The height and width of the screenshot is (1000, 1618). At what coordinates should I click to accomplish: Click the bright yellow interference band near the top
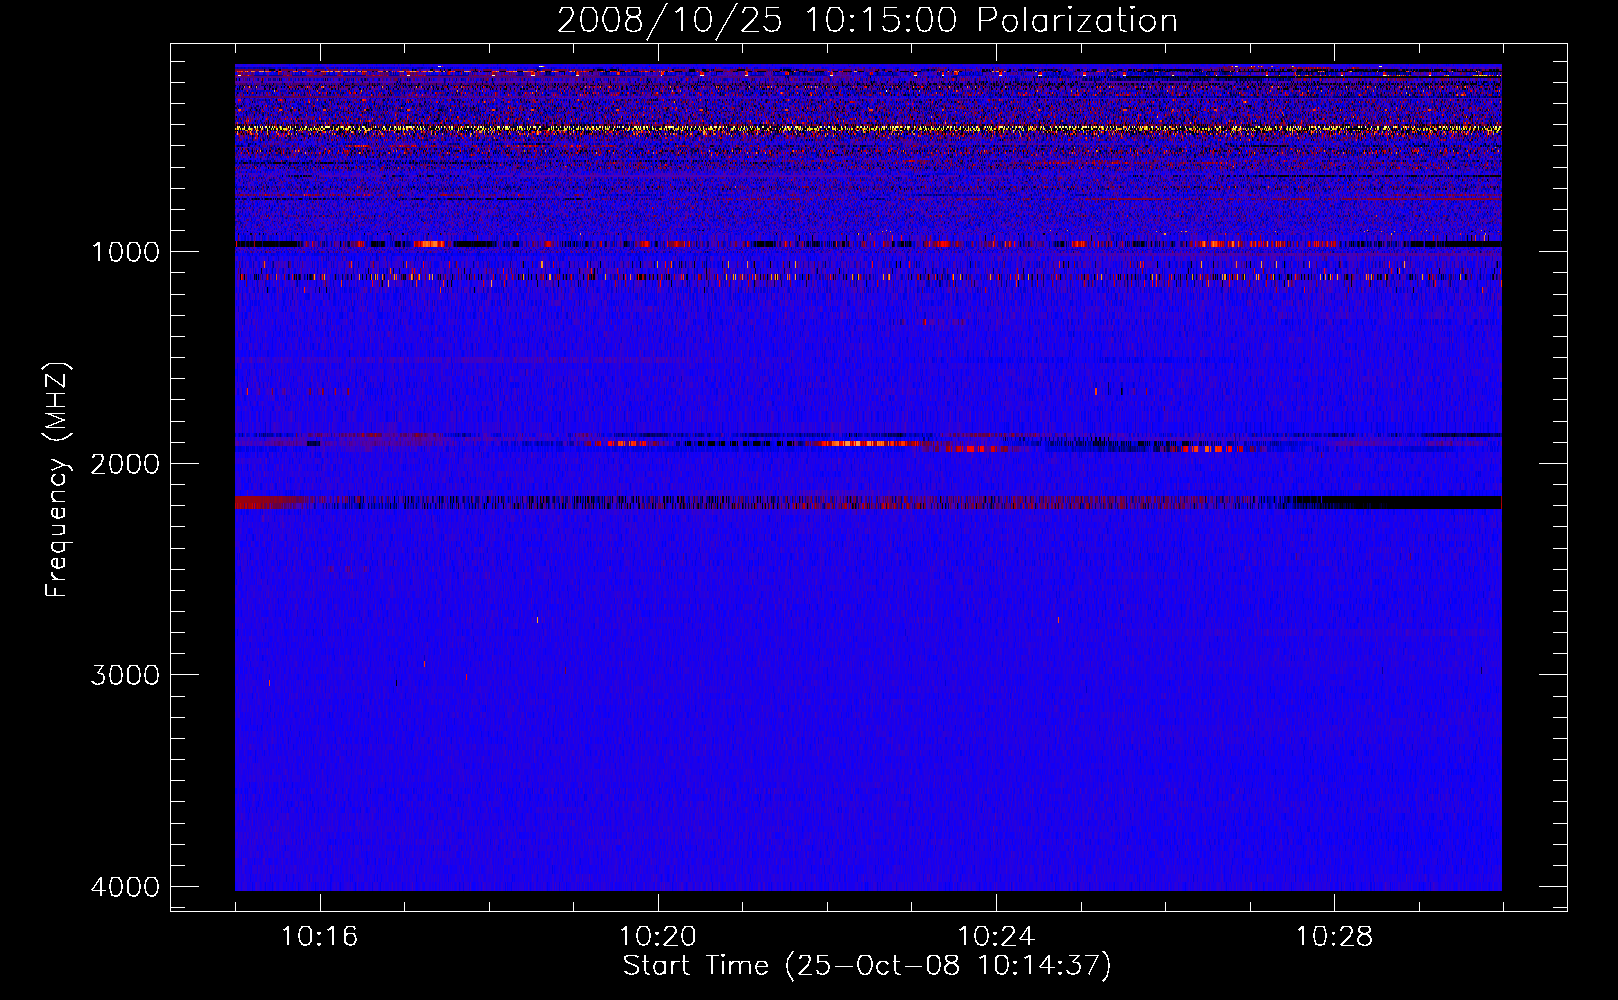[x=868, y=129]
